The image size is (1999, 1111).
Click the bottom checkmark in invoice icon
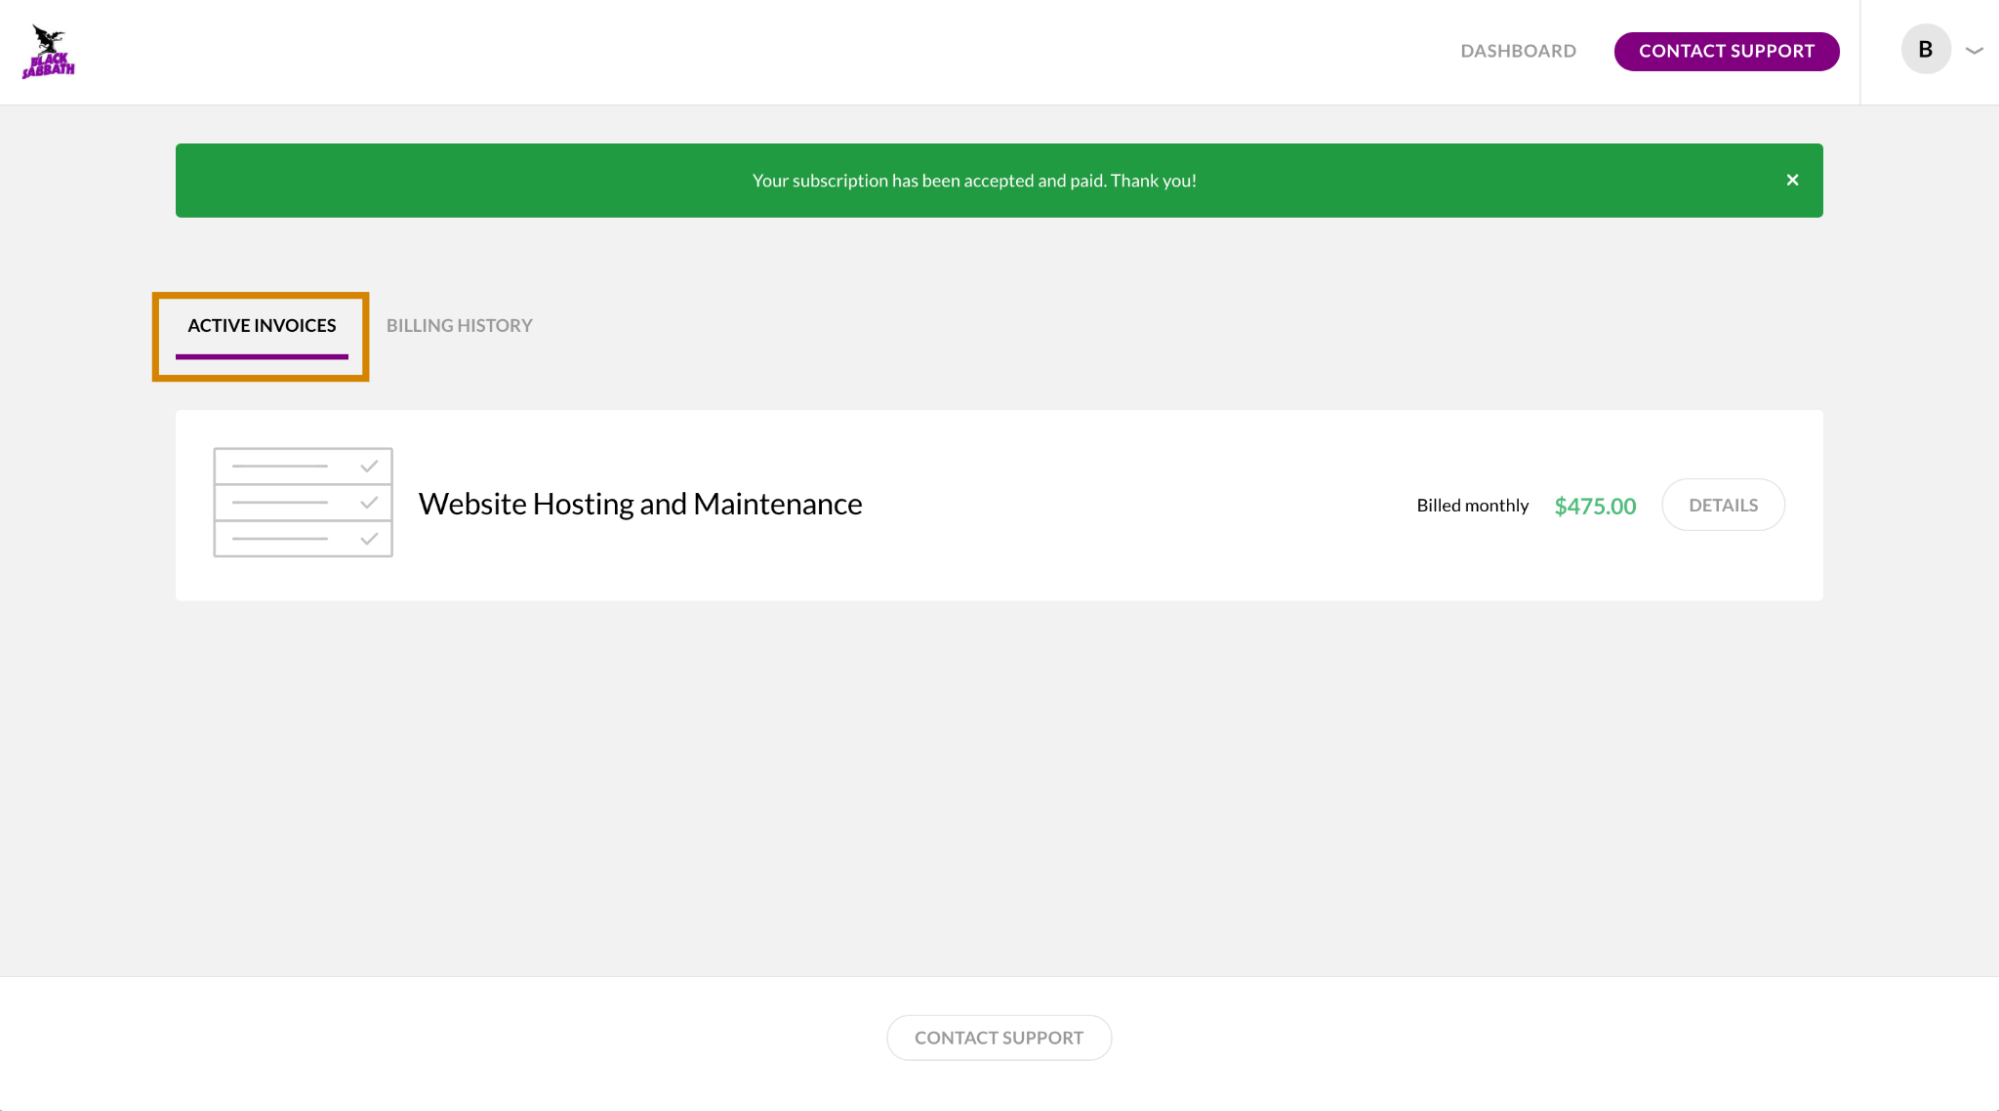(369, 539)
